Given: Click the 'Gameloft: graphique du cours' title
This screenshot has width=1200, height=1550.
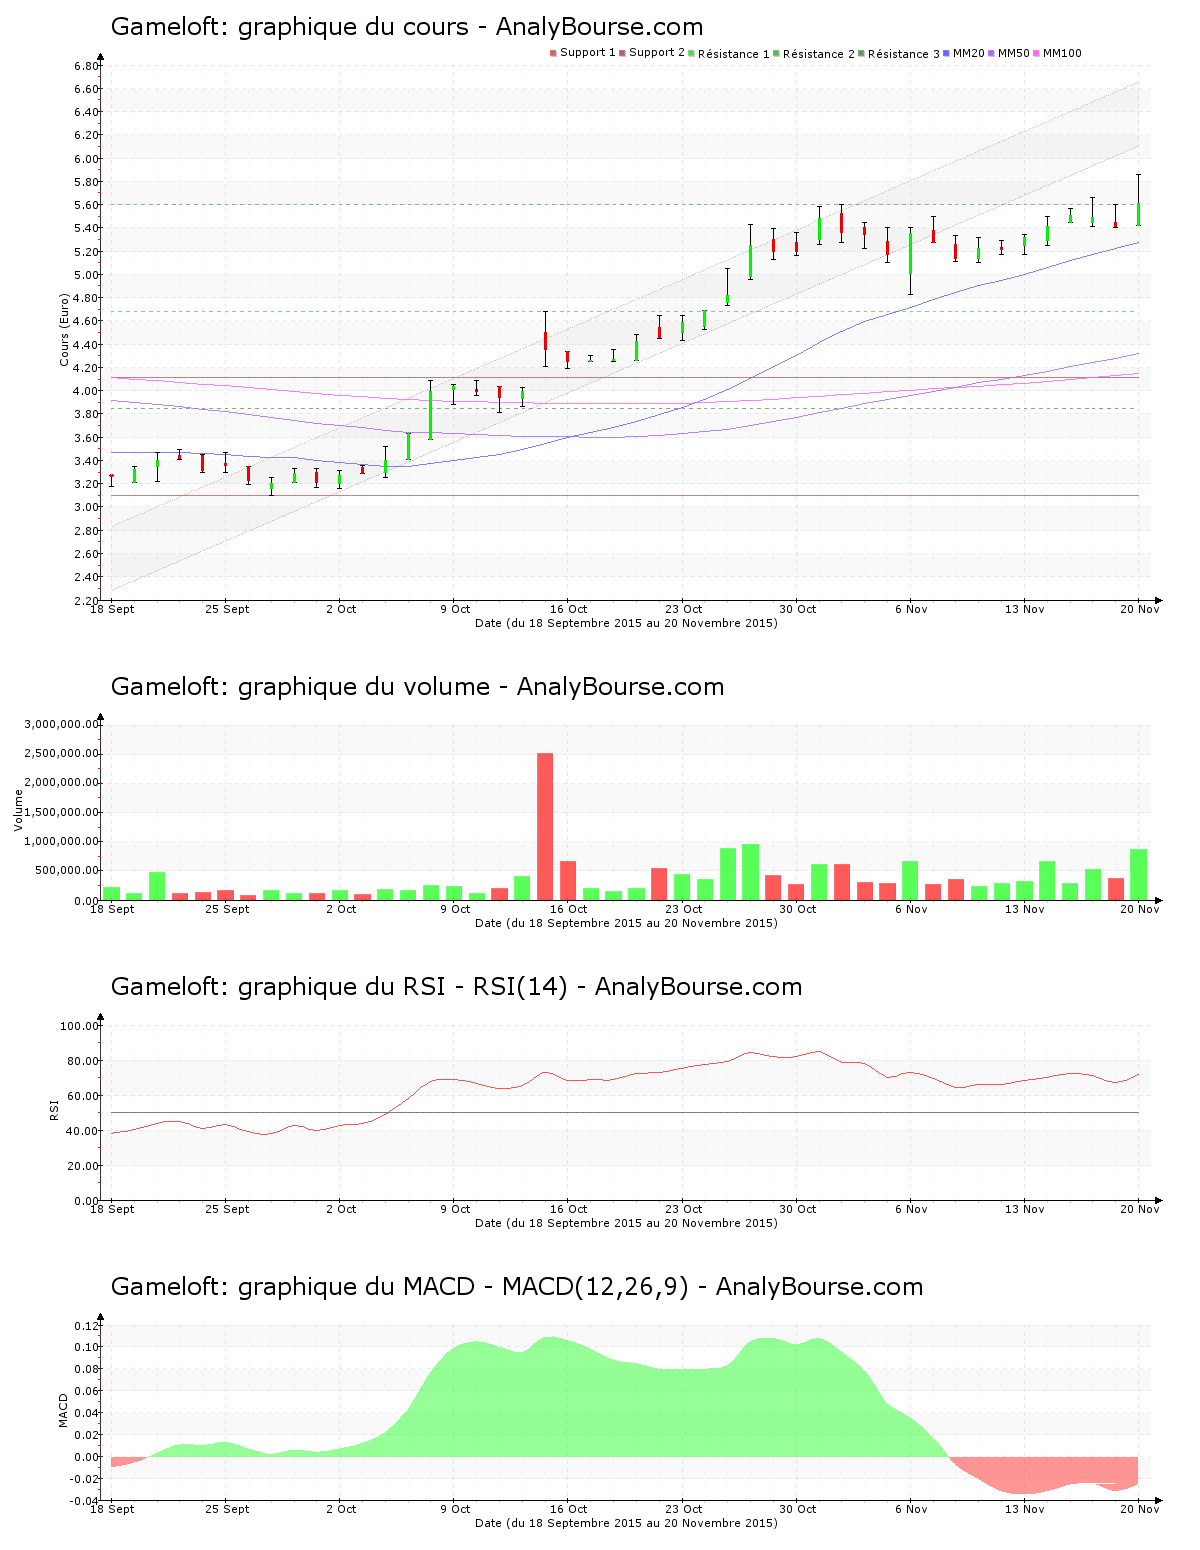Looking at the screenshot, I should (x=289, y=27).
